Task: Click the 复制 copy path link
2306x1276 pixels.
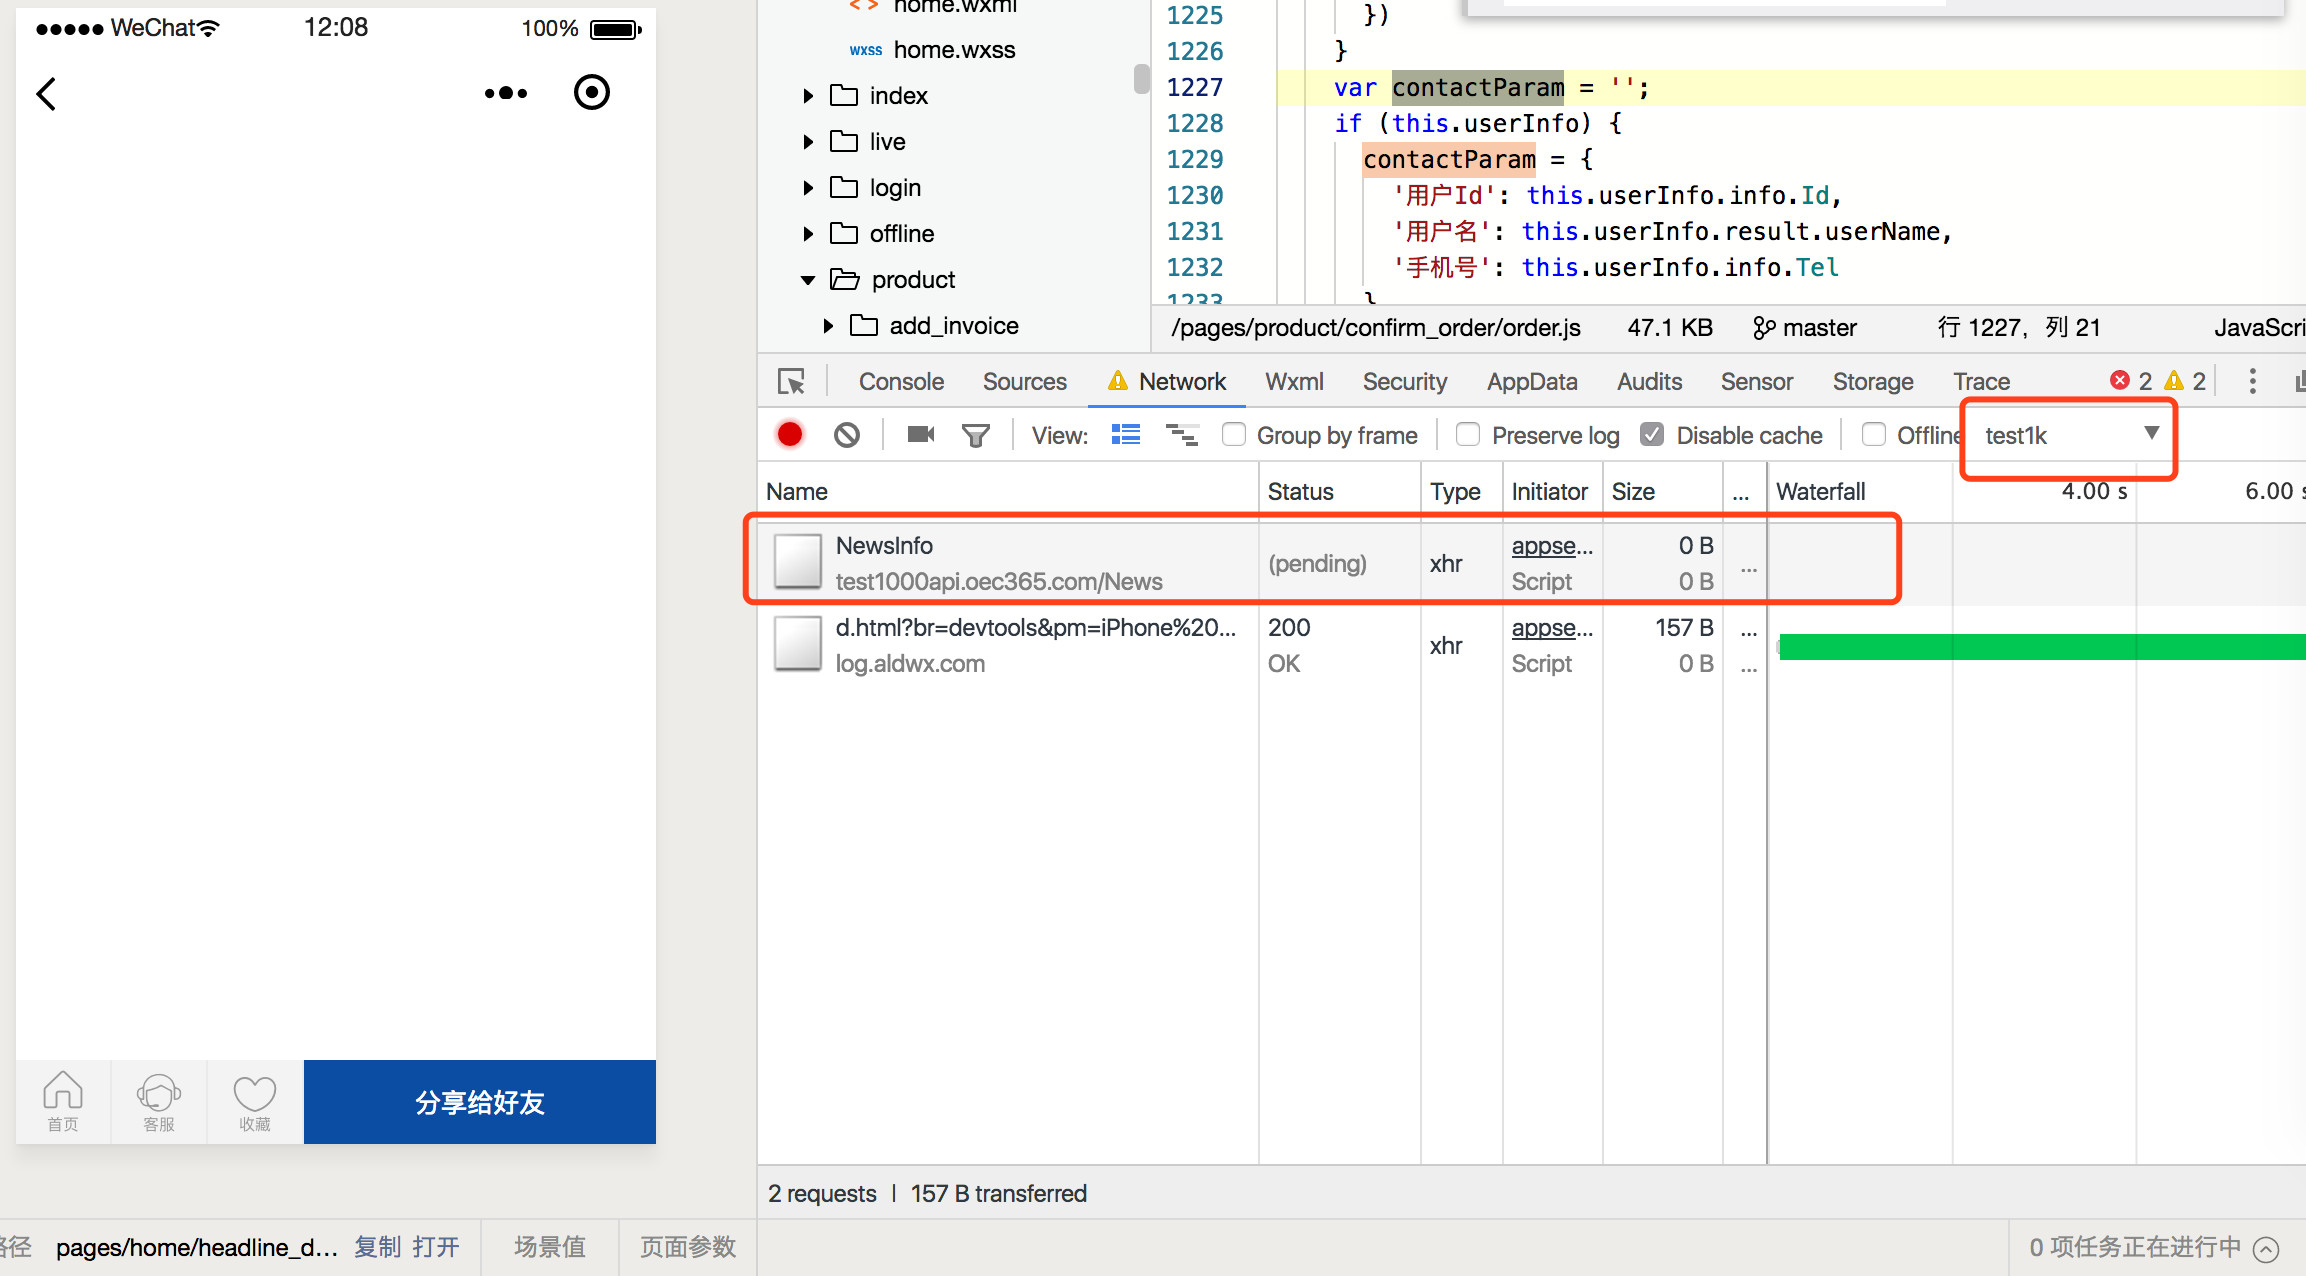Action: 377,1247
